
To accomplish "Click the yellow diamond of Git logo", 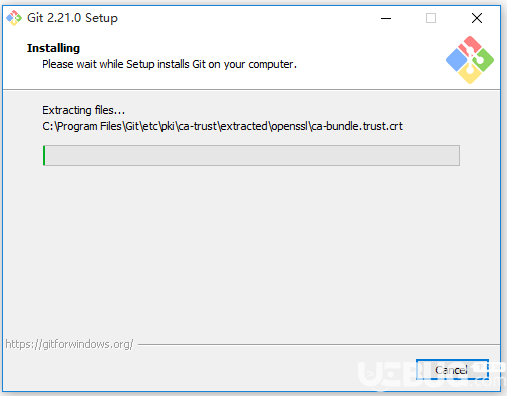I will [x=470, y=74].
